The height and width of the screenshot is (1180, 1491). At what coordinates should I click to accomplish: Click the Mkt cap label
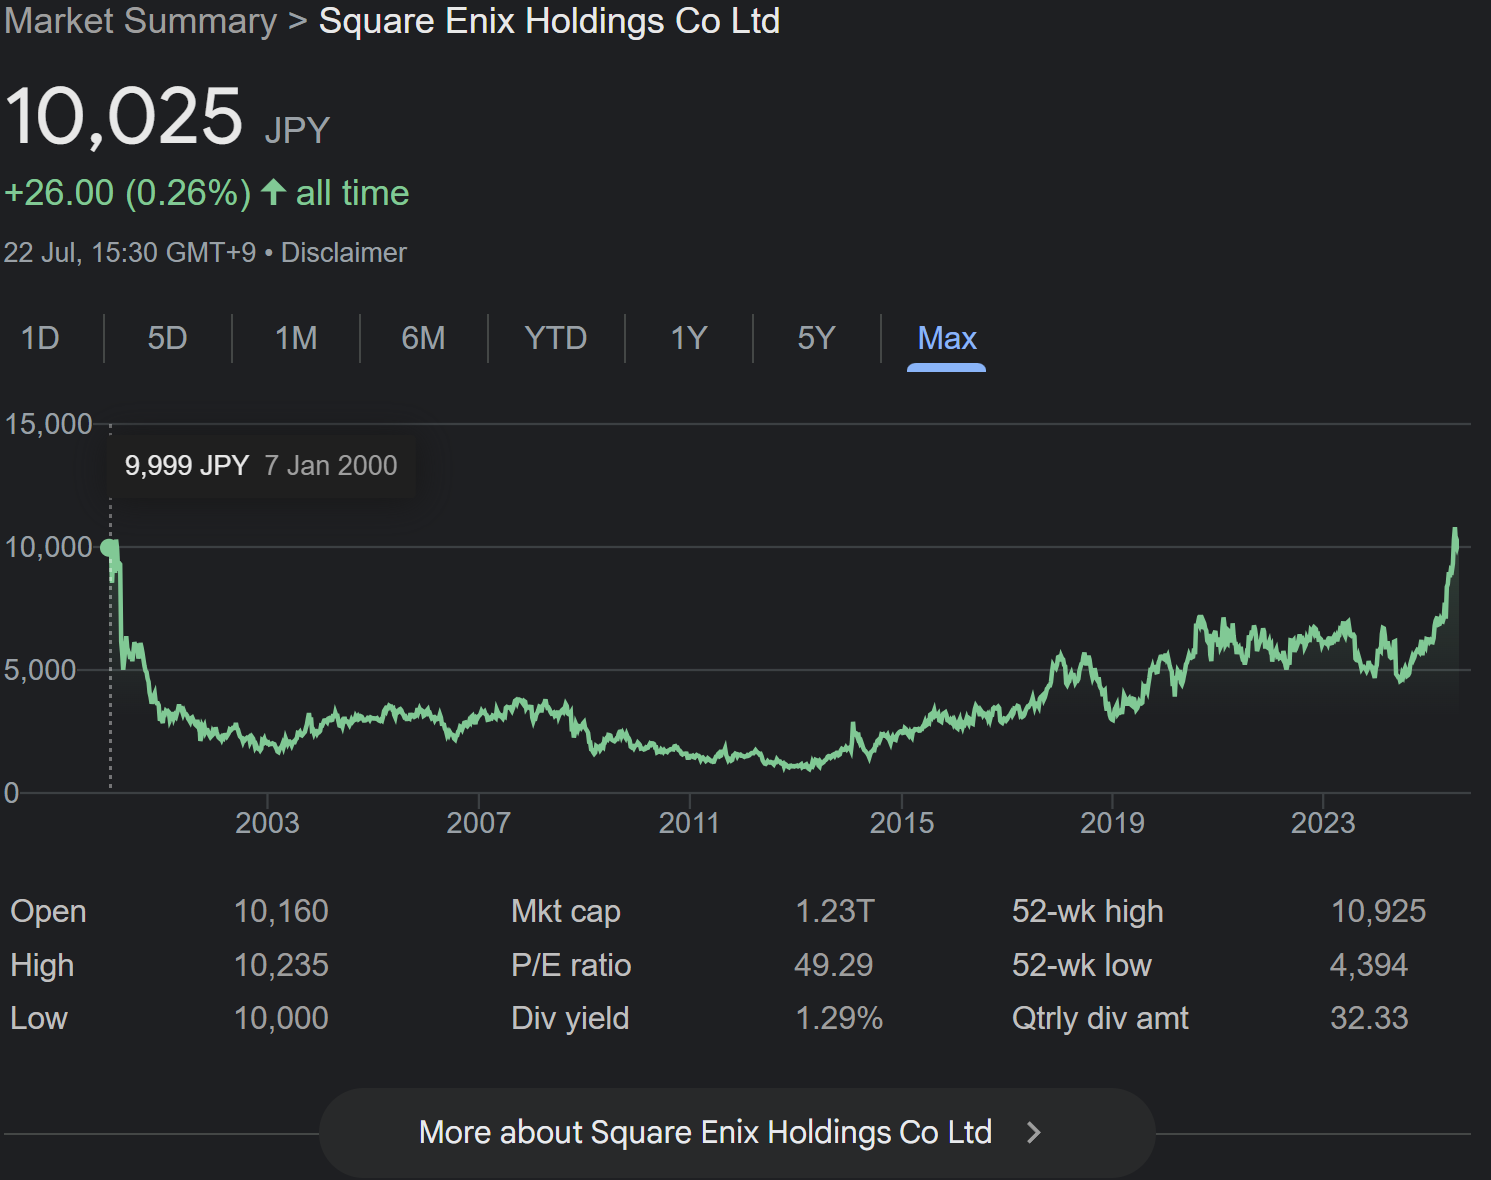click(x=566, y=911)
